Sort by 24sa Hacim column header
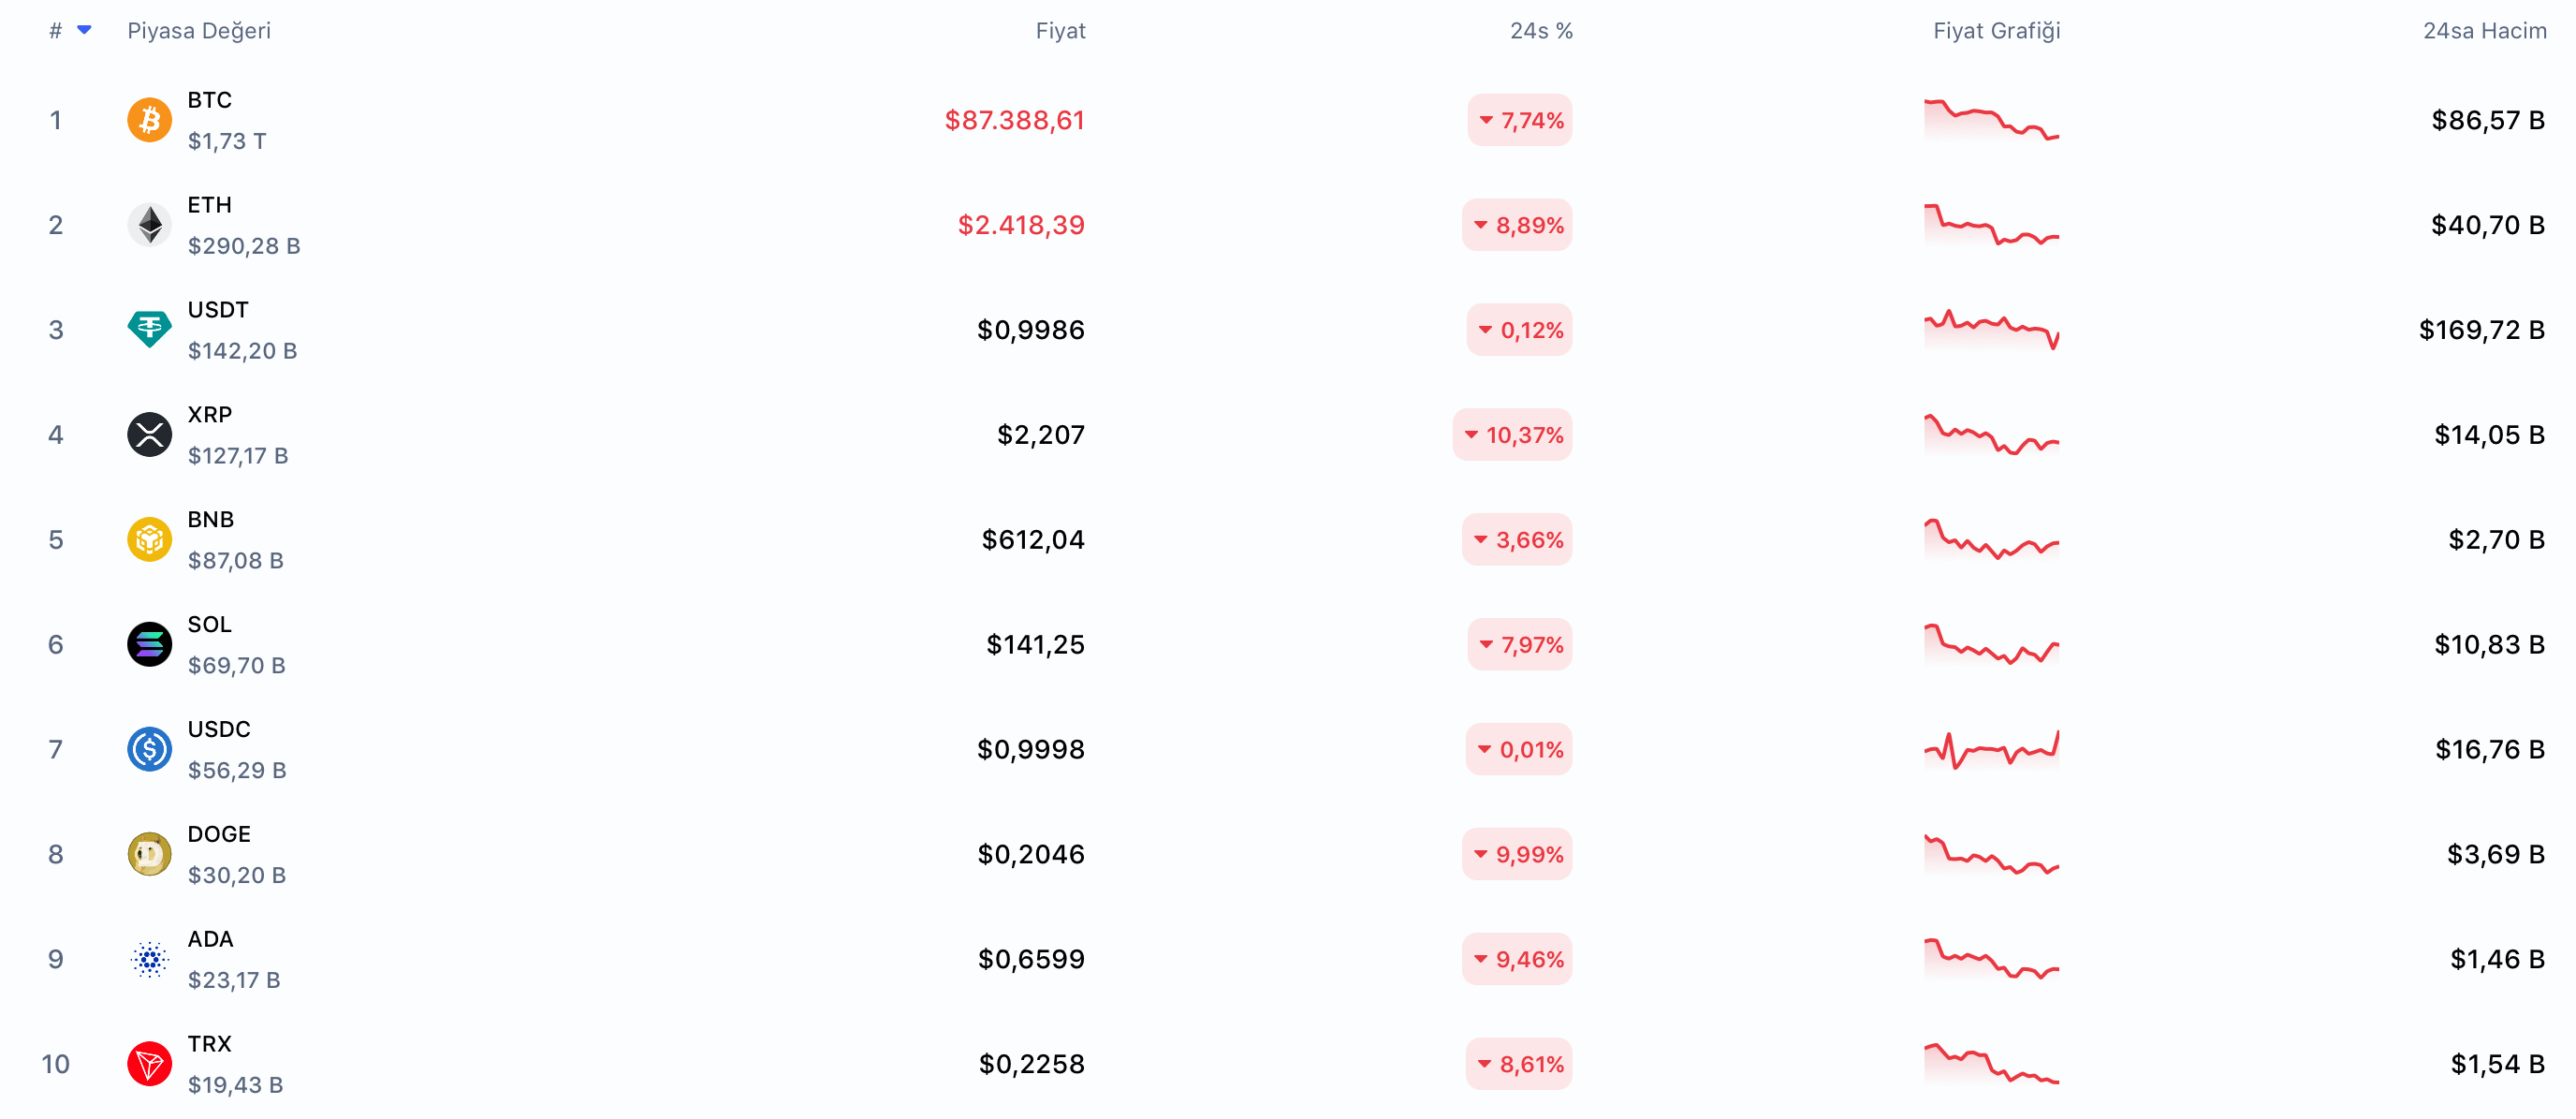 2483,31
